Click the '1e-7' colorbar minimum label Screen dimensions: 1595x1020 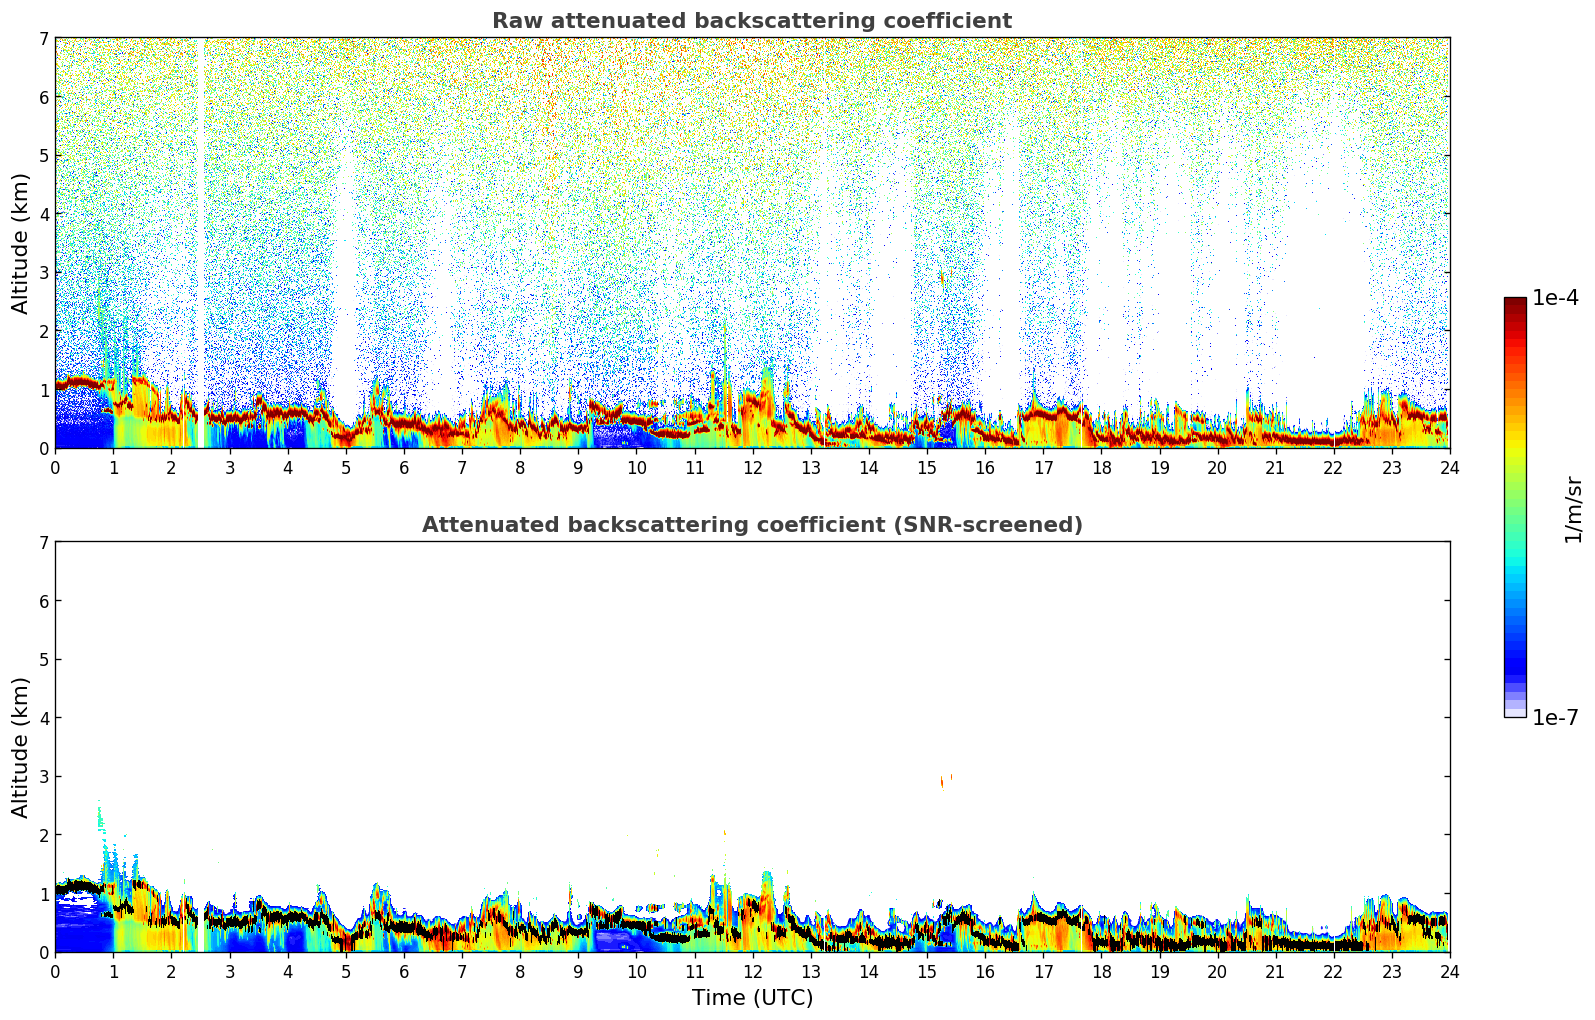point(1555,718)
